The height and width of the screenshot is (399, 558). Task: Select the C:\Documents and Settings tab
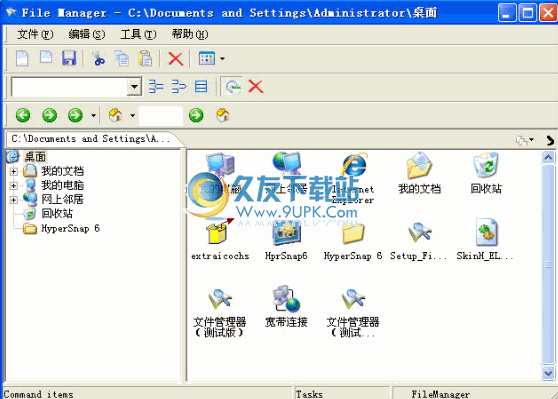(91, 139)
